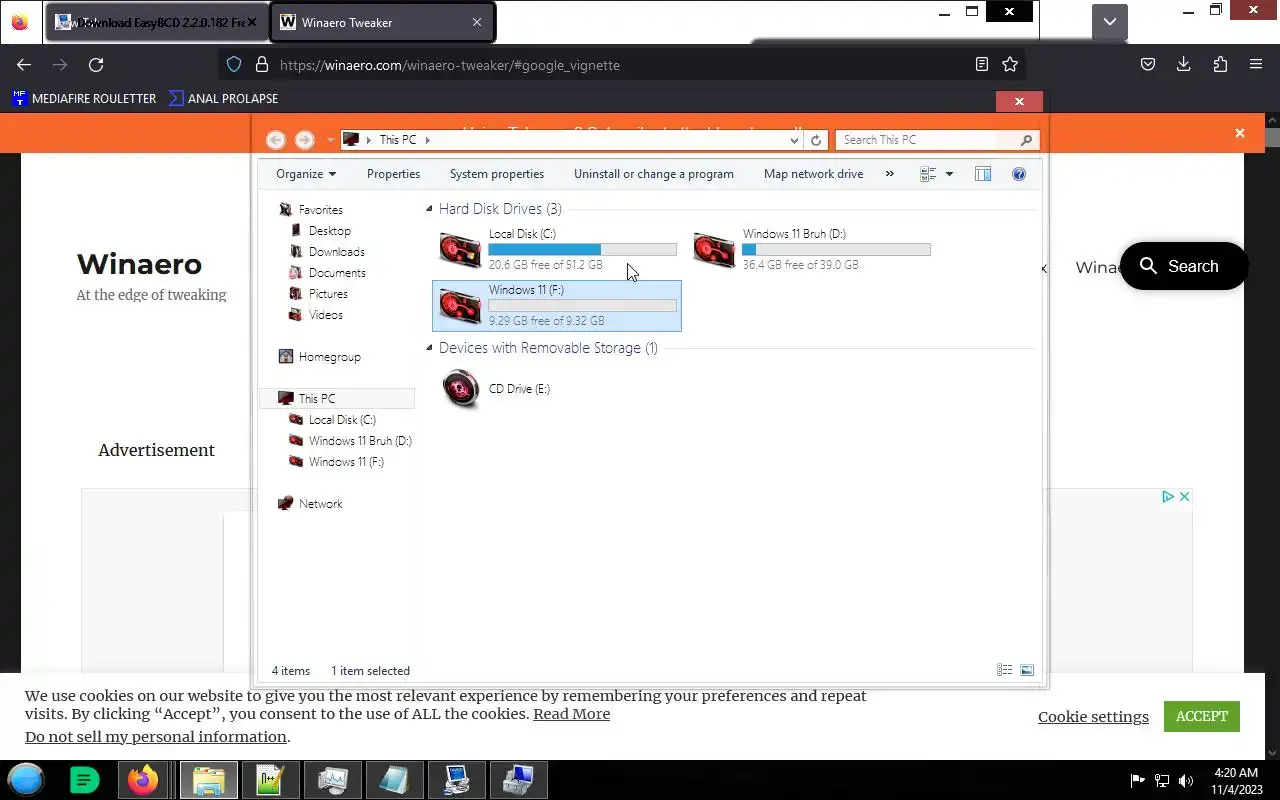1280x800 pixels.
Task: Go back in Firefox browser
Action: (24, 64)
